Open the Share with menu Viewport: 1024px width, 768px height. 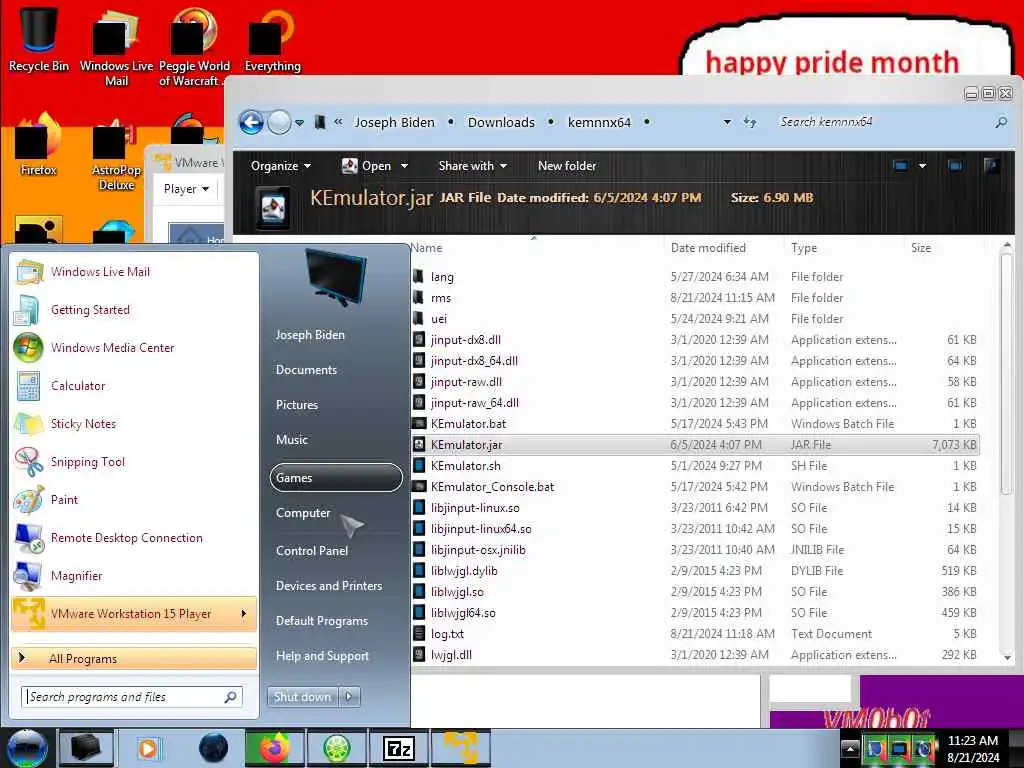(x=473, y=166)
